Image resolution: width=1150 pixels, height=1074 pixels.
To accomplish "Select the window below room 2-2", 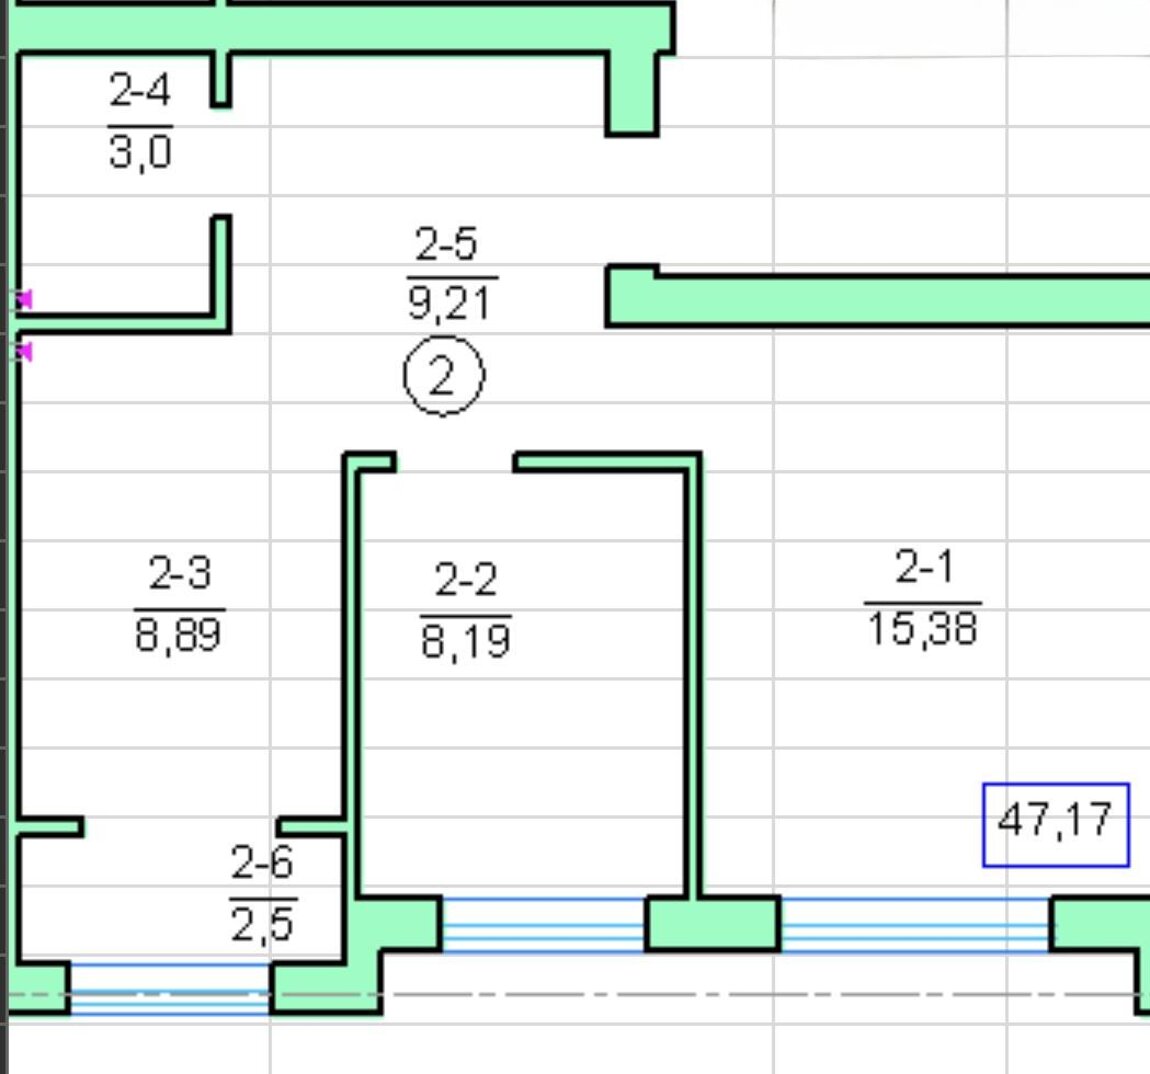I will coord(542,924).
